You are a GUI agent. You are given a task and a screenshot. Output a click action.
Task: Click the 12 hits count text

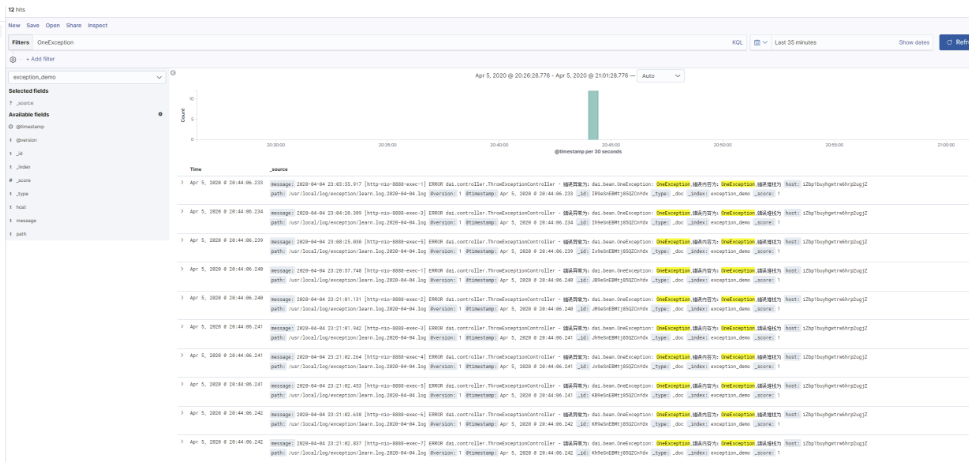[x=17, y=10]
